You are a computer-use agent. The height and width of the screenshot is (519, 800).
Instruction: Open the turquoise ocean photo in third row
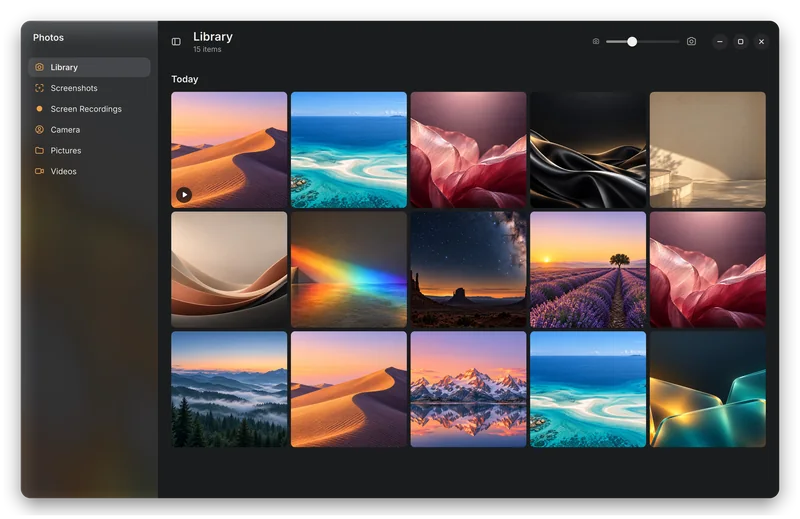(588, 389)
